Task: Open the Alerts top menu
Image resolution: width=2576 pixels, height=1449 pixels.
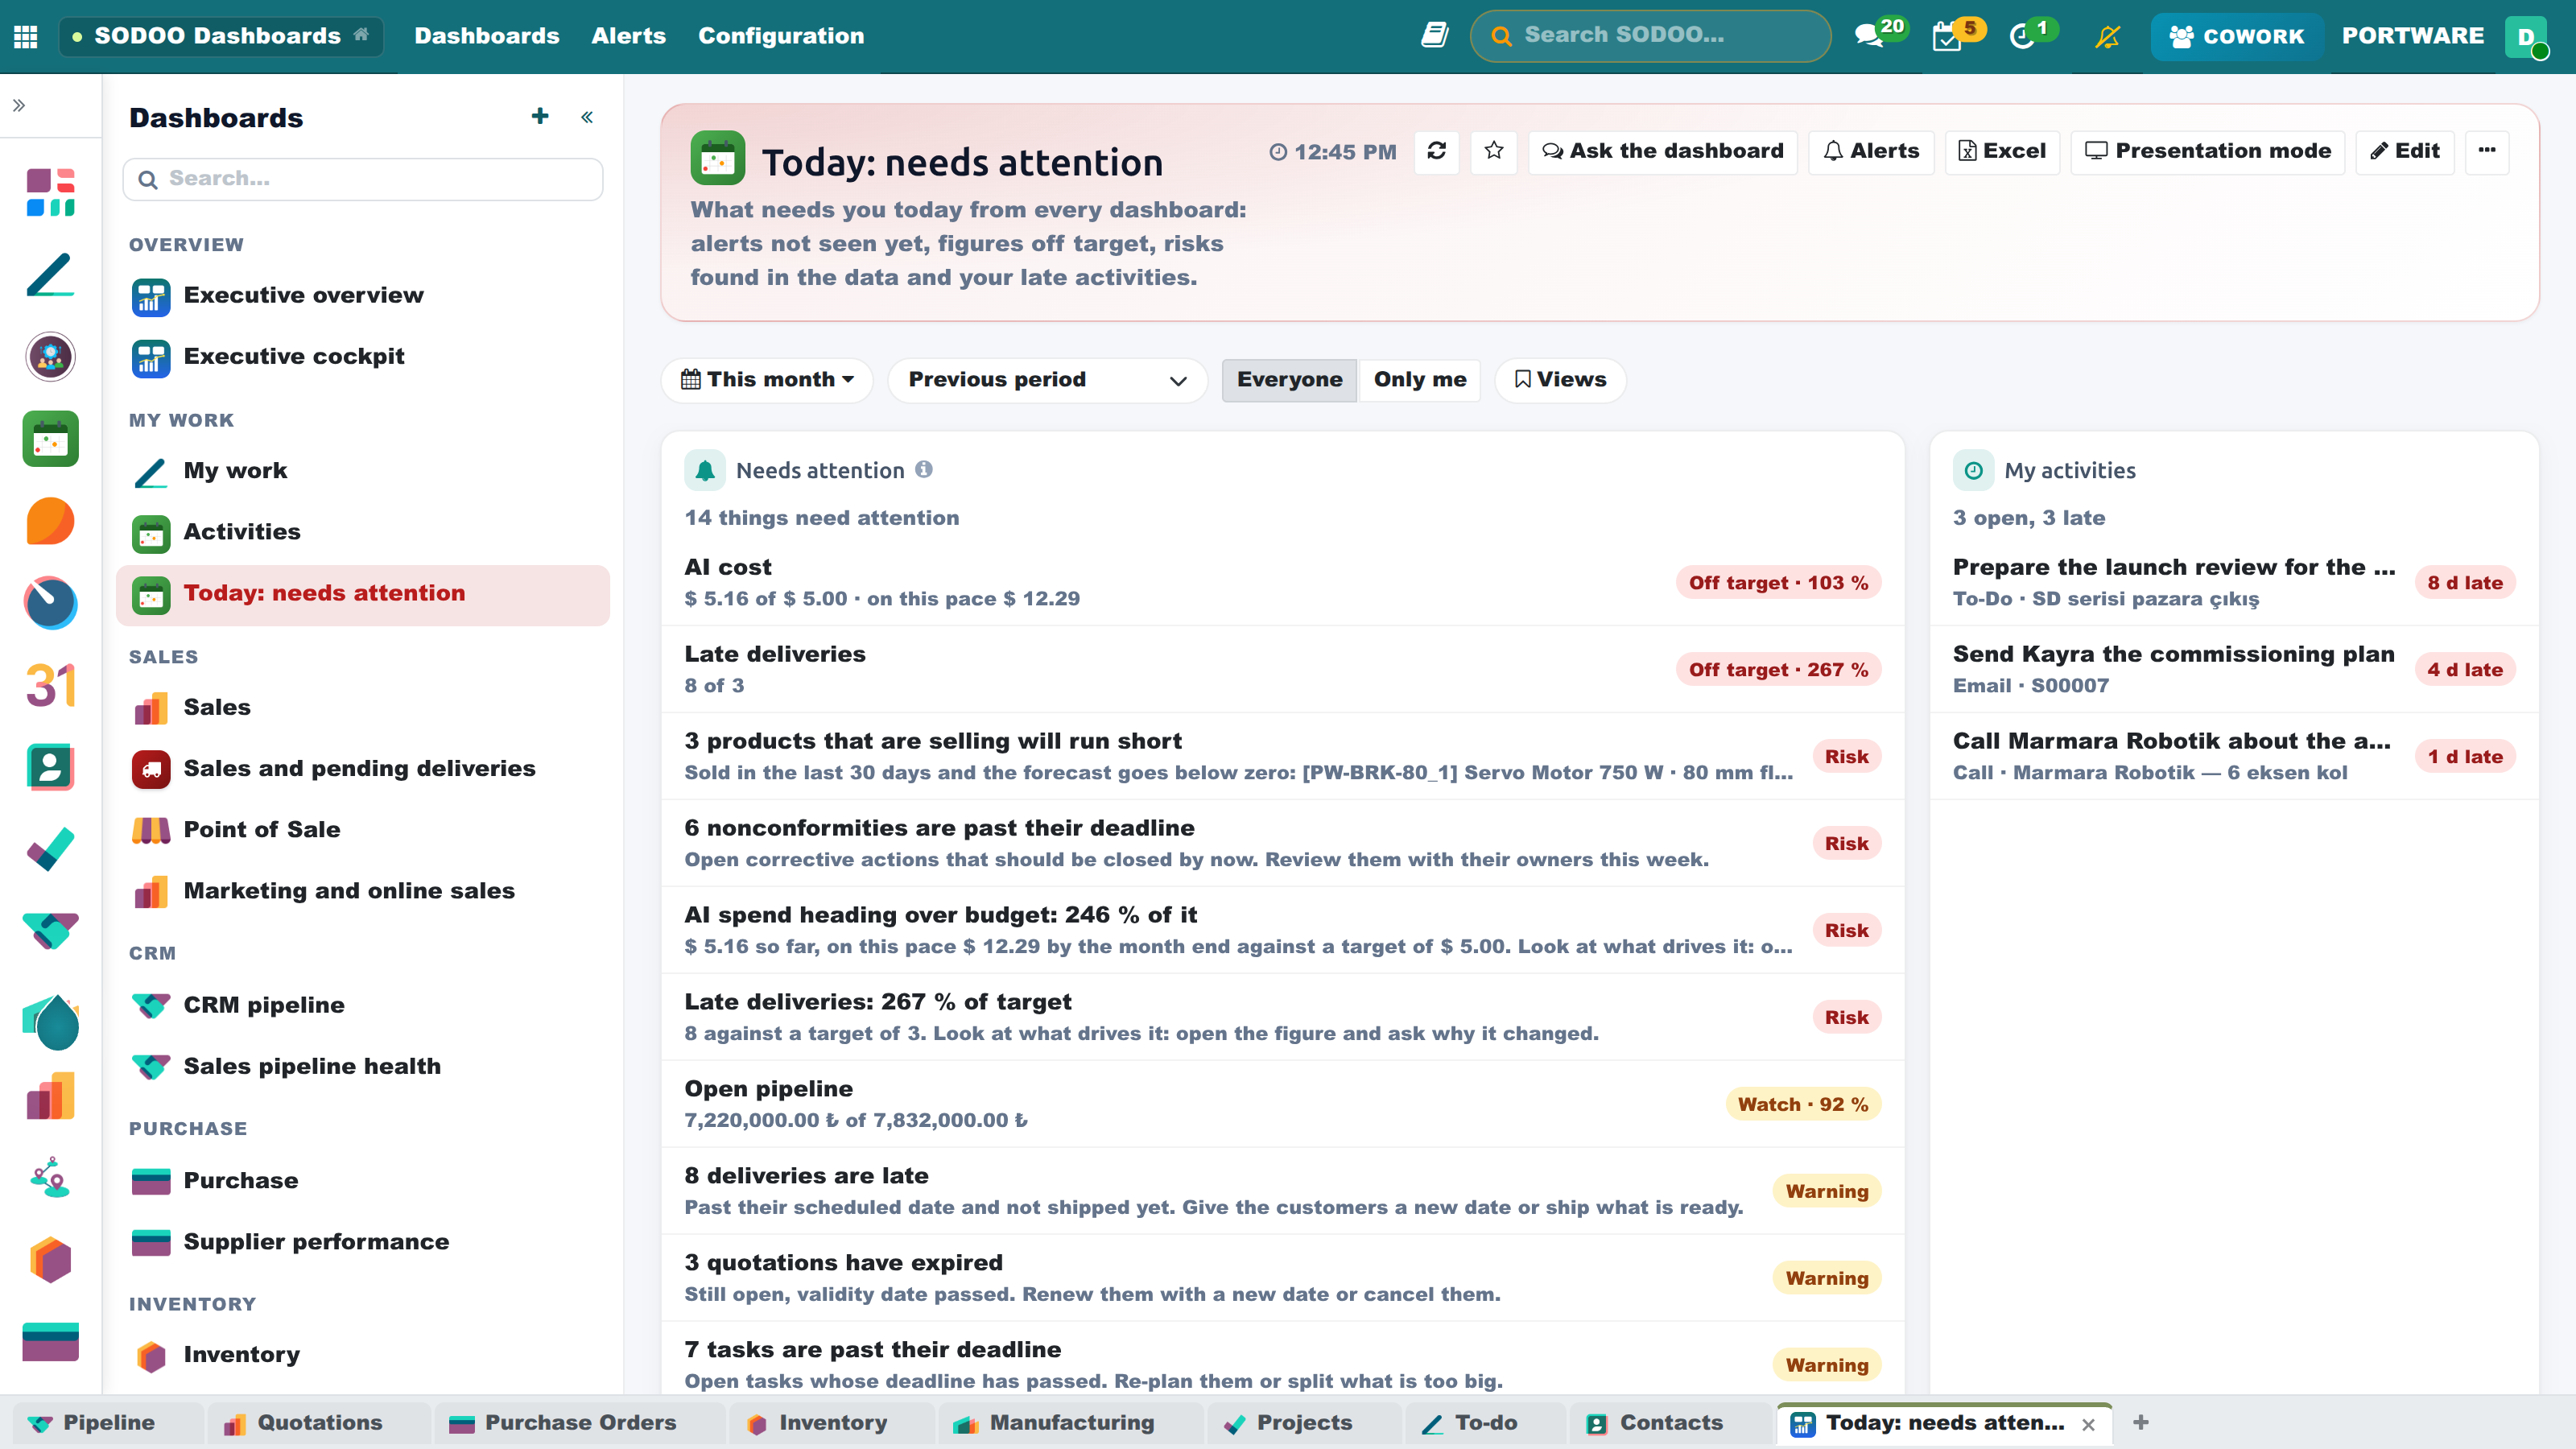Action: (x=628, y=36)
